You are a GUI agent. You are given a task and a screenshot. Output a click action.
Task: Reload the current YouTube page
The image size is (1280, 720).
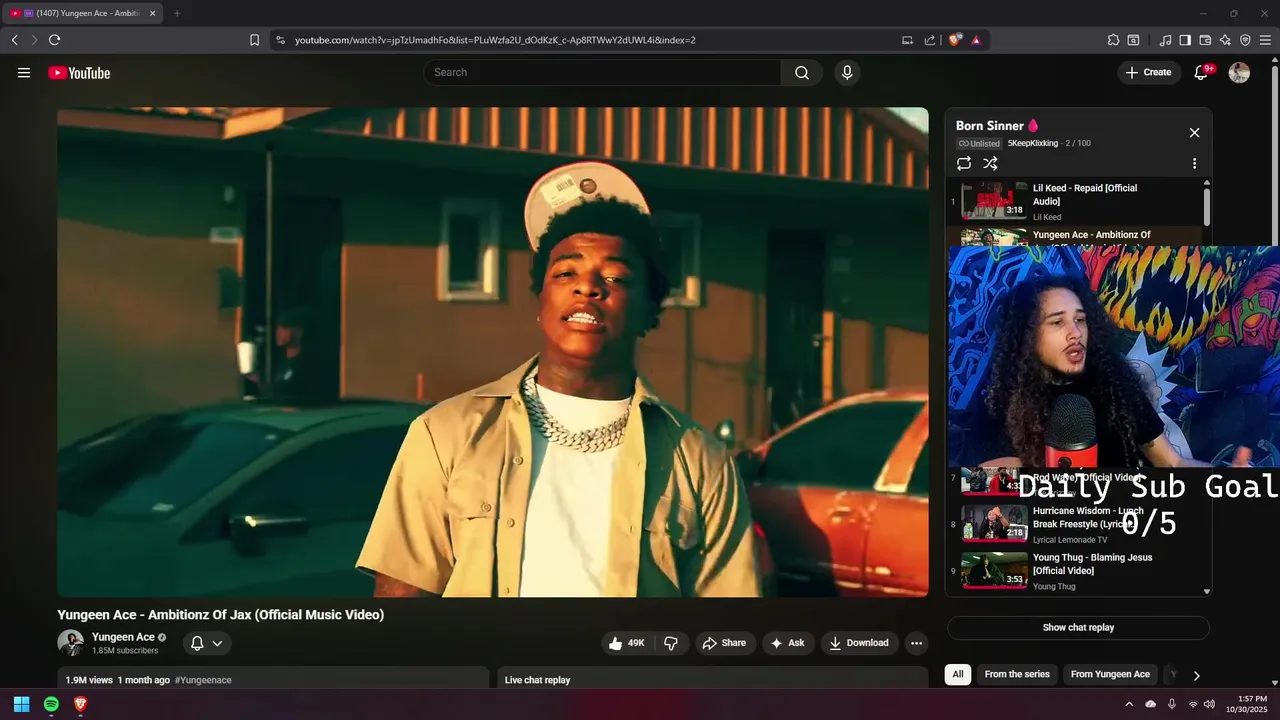(54, 40)
